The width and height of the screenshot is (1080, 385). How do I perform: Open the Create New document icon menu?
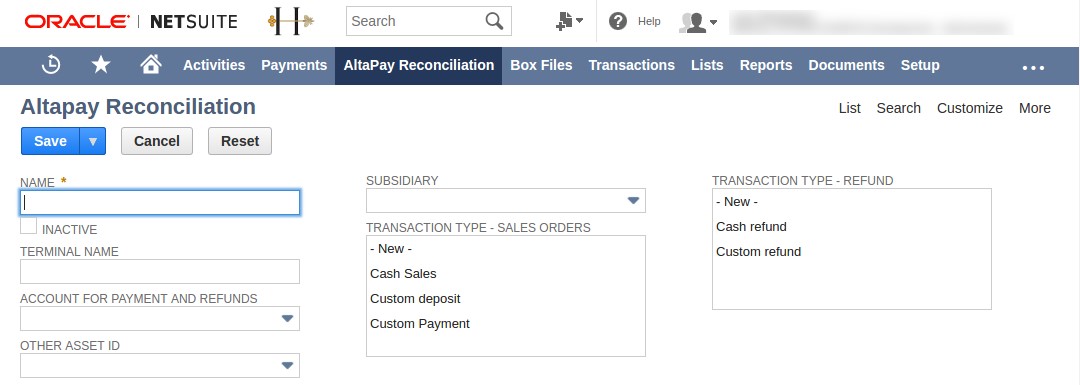click(569, 21)
